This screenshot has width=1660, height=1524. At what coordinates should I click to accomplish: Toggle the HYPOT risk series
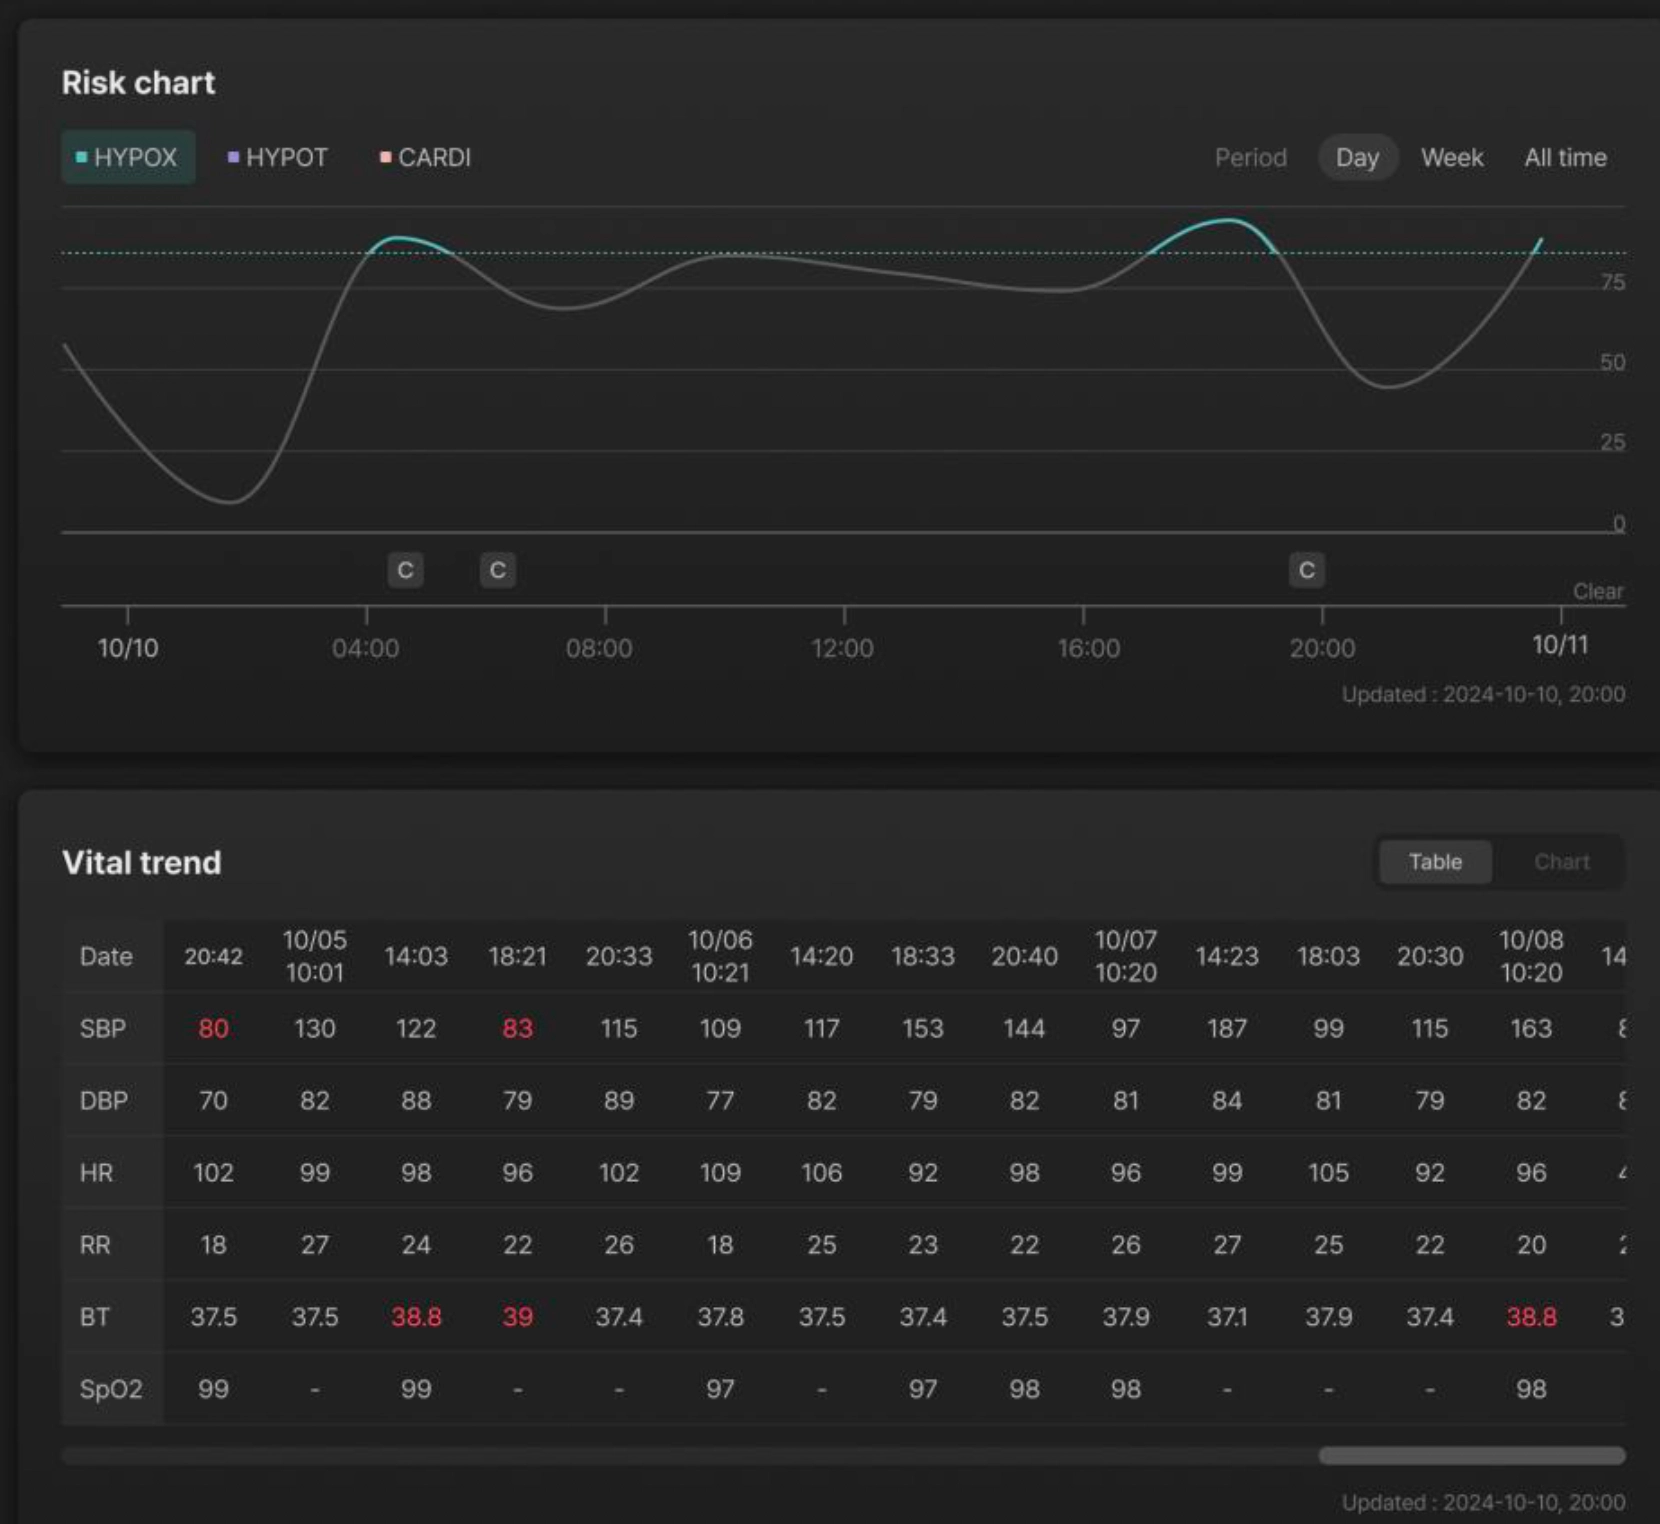point(278,157)
